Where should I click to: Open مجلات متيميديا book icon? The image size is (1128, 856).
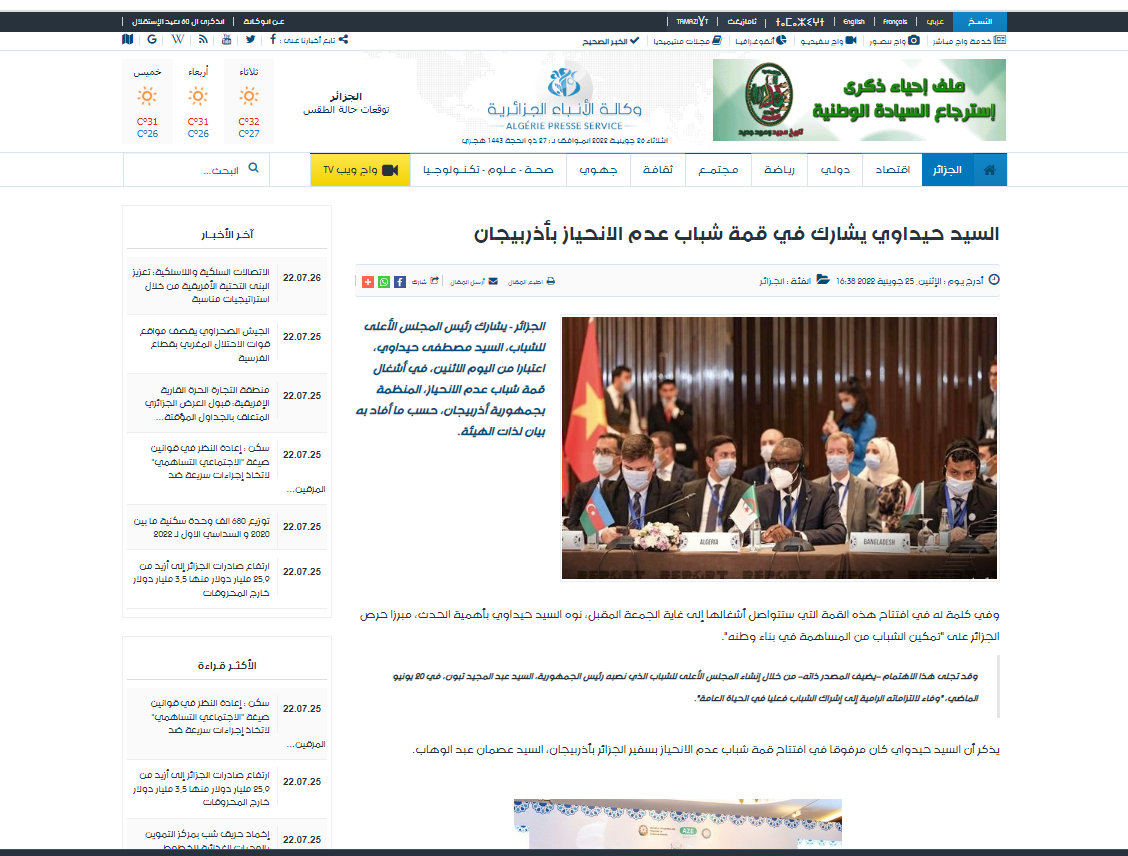coord(717,40)
